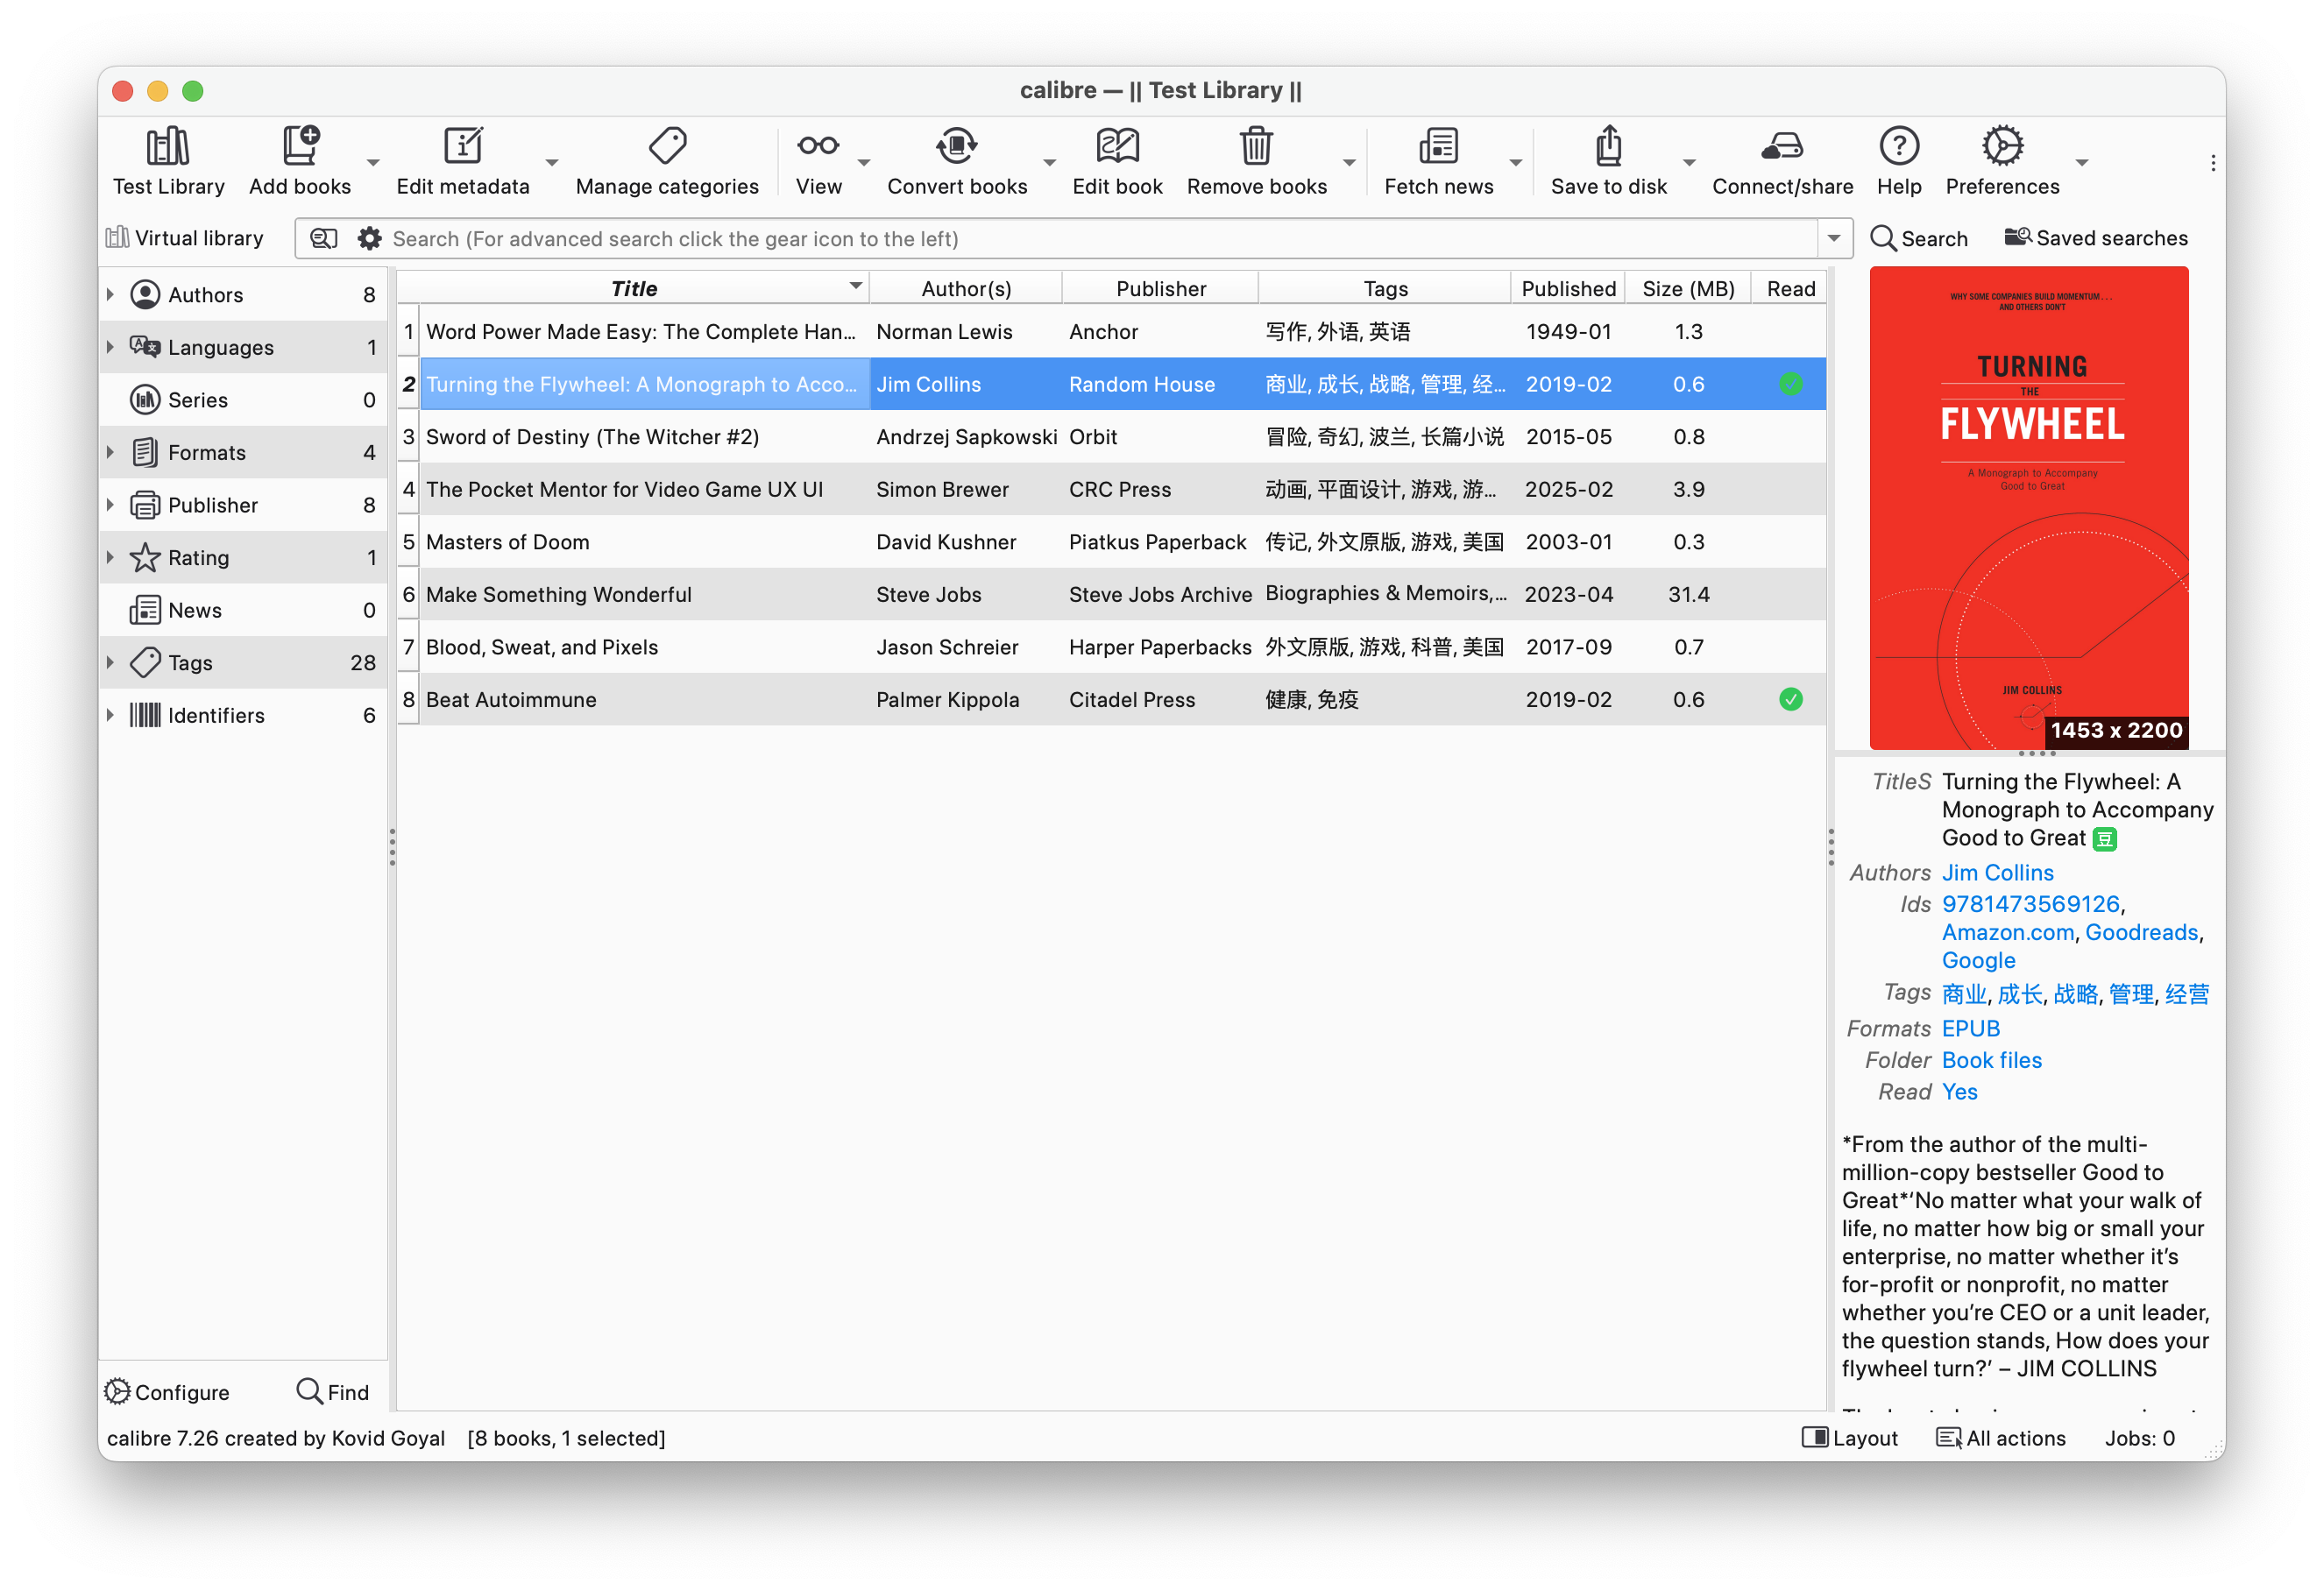
Task: Open Add books dropdown arrow
Action: pyautogui.click(x=373, y=162)
